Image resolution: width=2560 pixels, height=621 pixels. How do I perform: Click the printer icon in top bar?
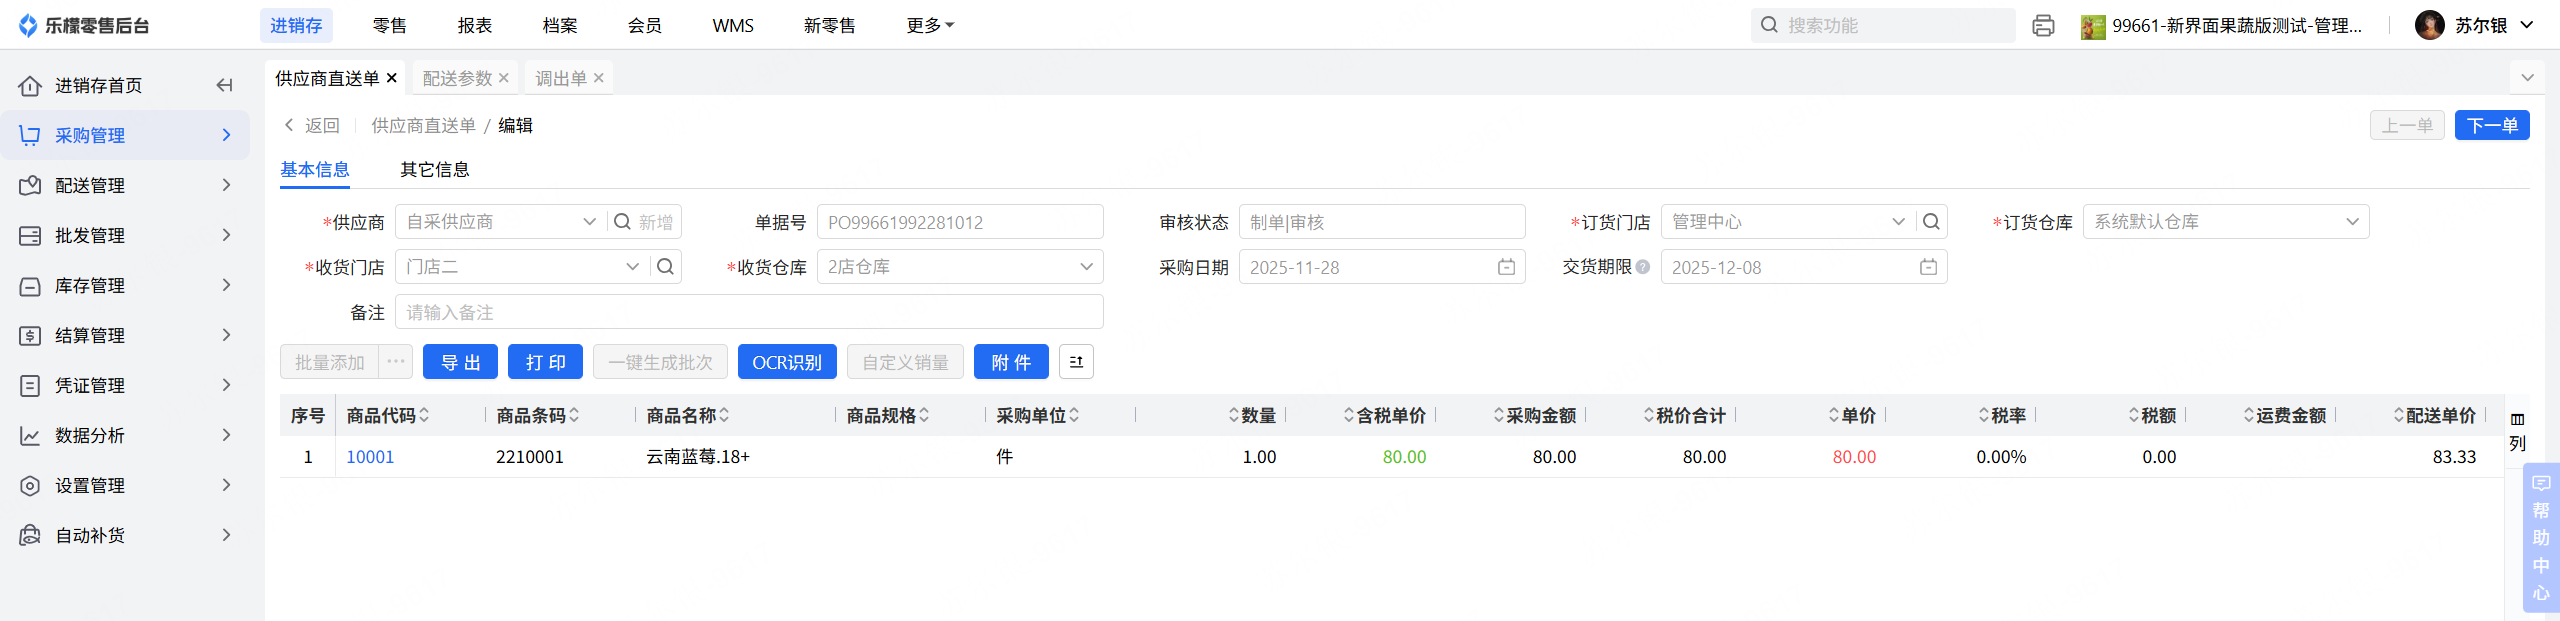(x=2043, y=26)
